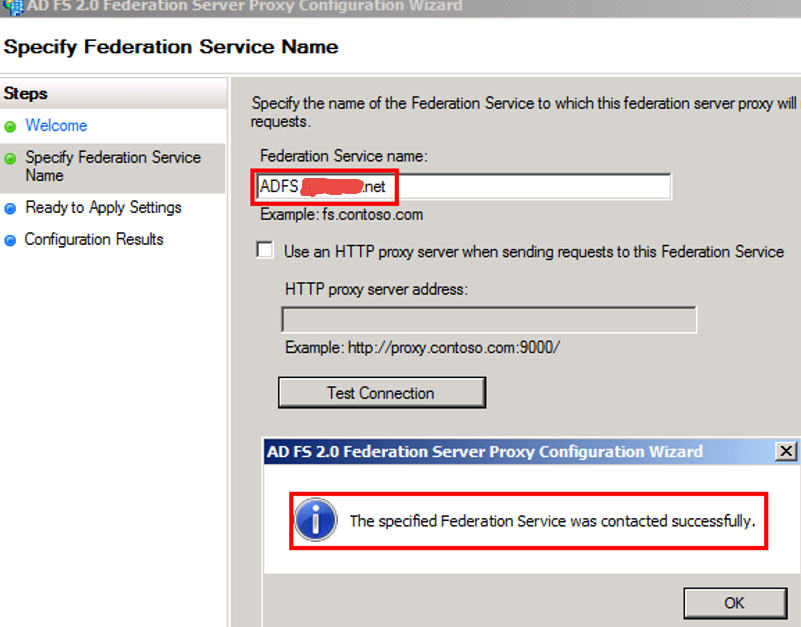
Task: Click the HTTP proxy server address field
Action: pyautogui.click(x=489, y=320)
